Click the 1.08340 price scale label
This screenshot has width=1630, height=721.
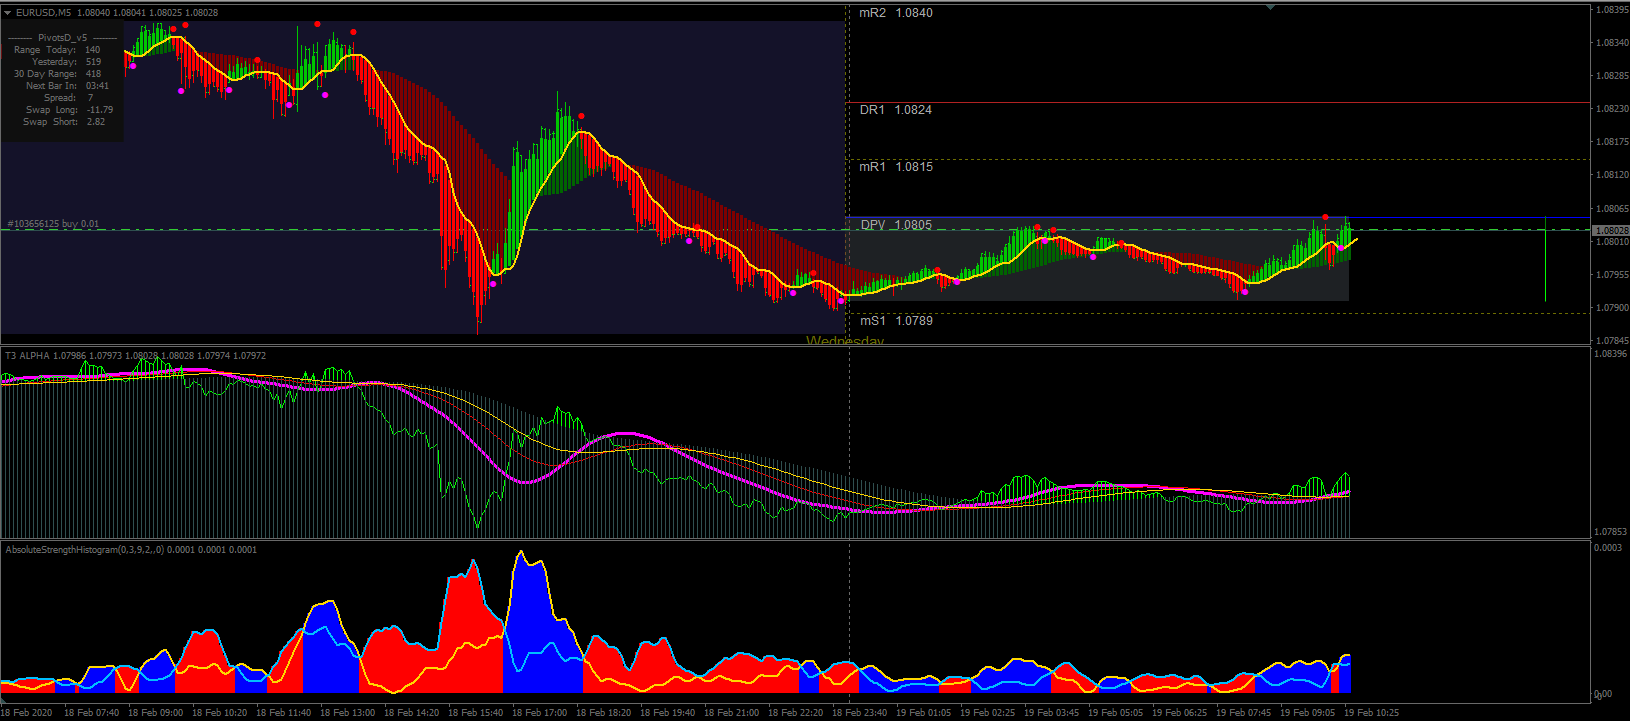pyautogui.click(x=1612, y=43)
